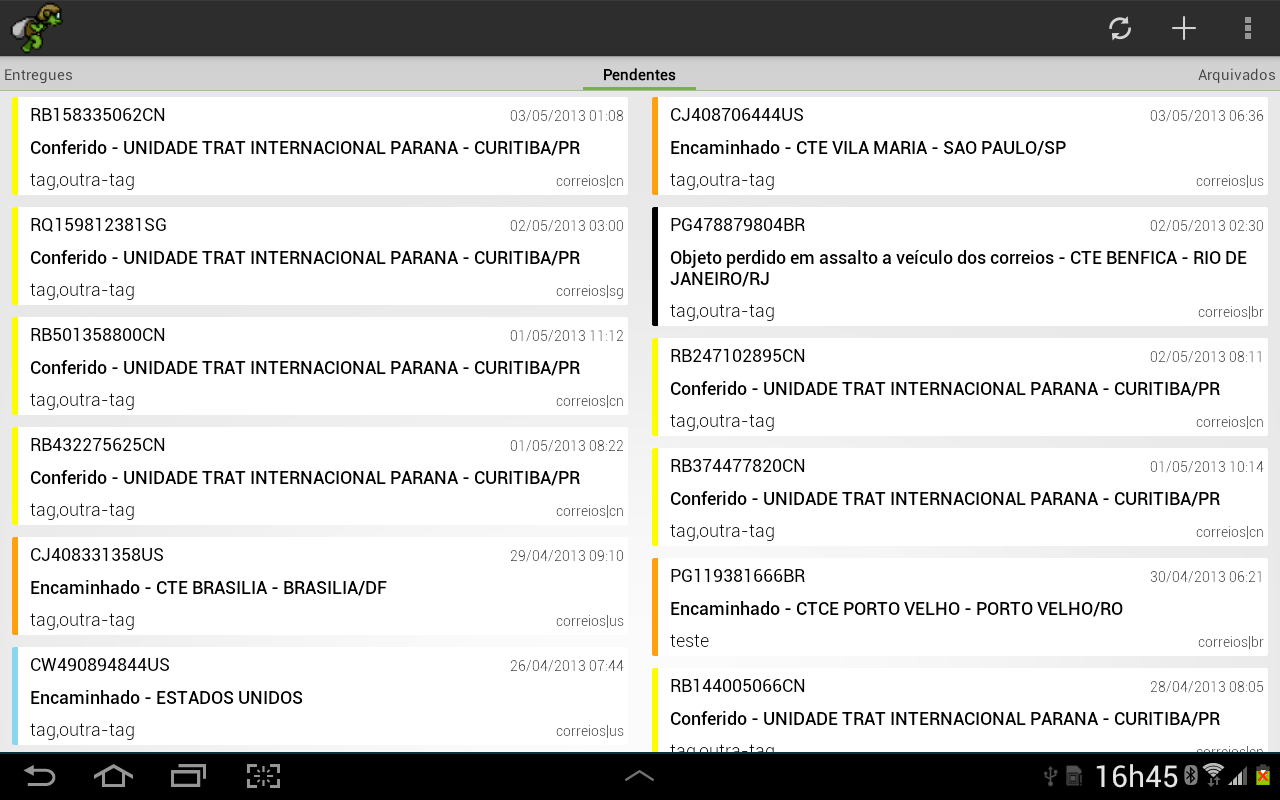Open package RB144005066CN

(960, 710)
